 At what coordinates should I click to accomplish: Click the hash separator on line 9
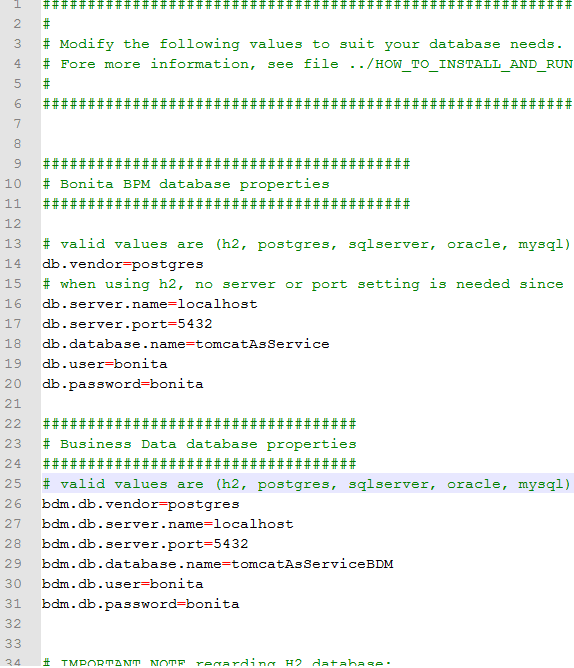click(226, 164)
